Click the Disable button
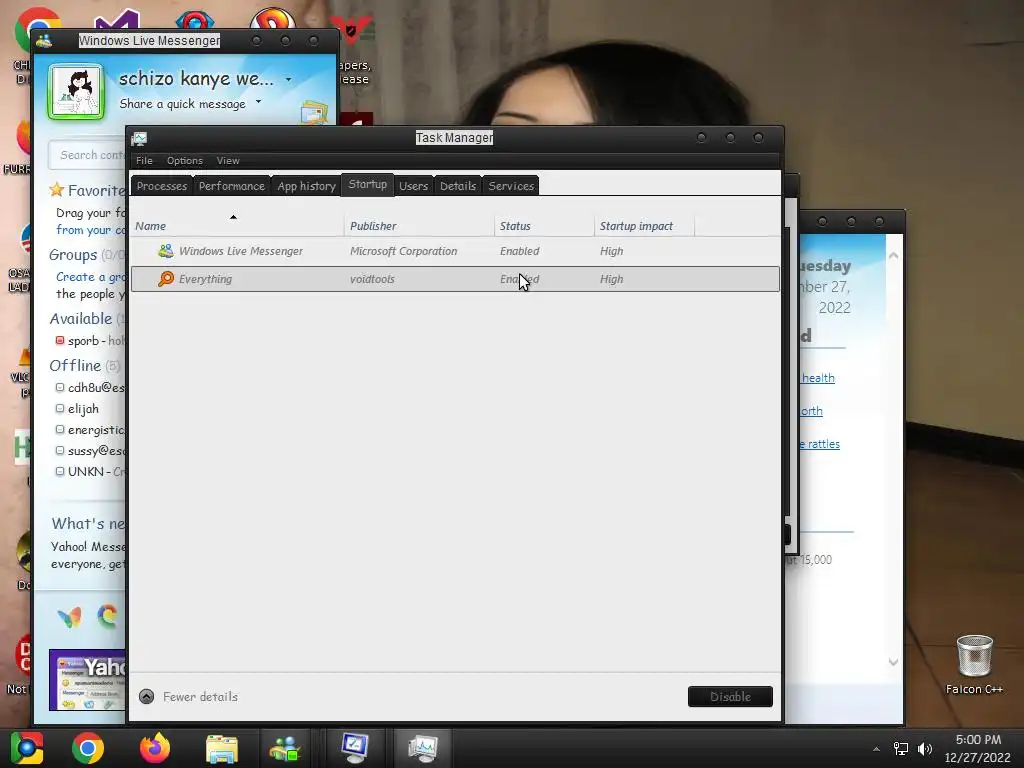Screen dimensions: 1024x768 [730, 697]
